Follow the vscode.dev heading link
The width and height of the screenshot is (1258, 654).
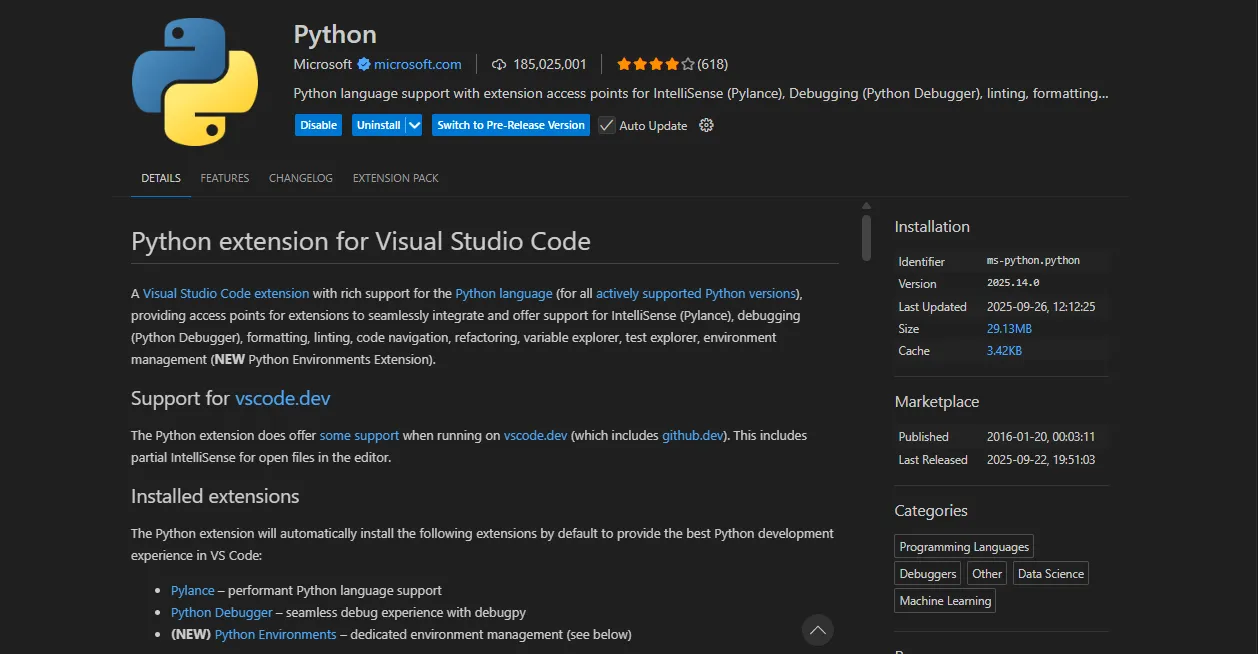282,398
